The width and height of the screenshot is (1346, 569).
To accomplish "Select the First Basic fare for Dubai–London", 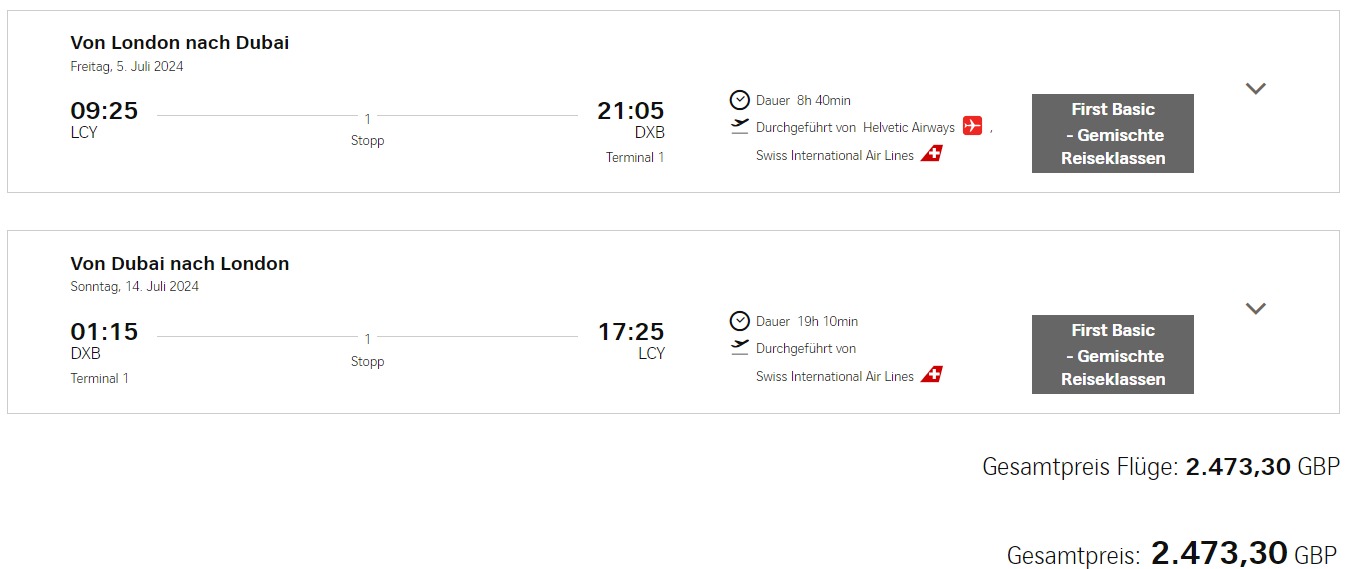I will pyautogui.click(x=1112, y=354).
